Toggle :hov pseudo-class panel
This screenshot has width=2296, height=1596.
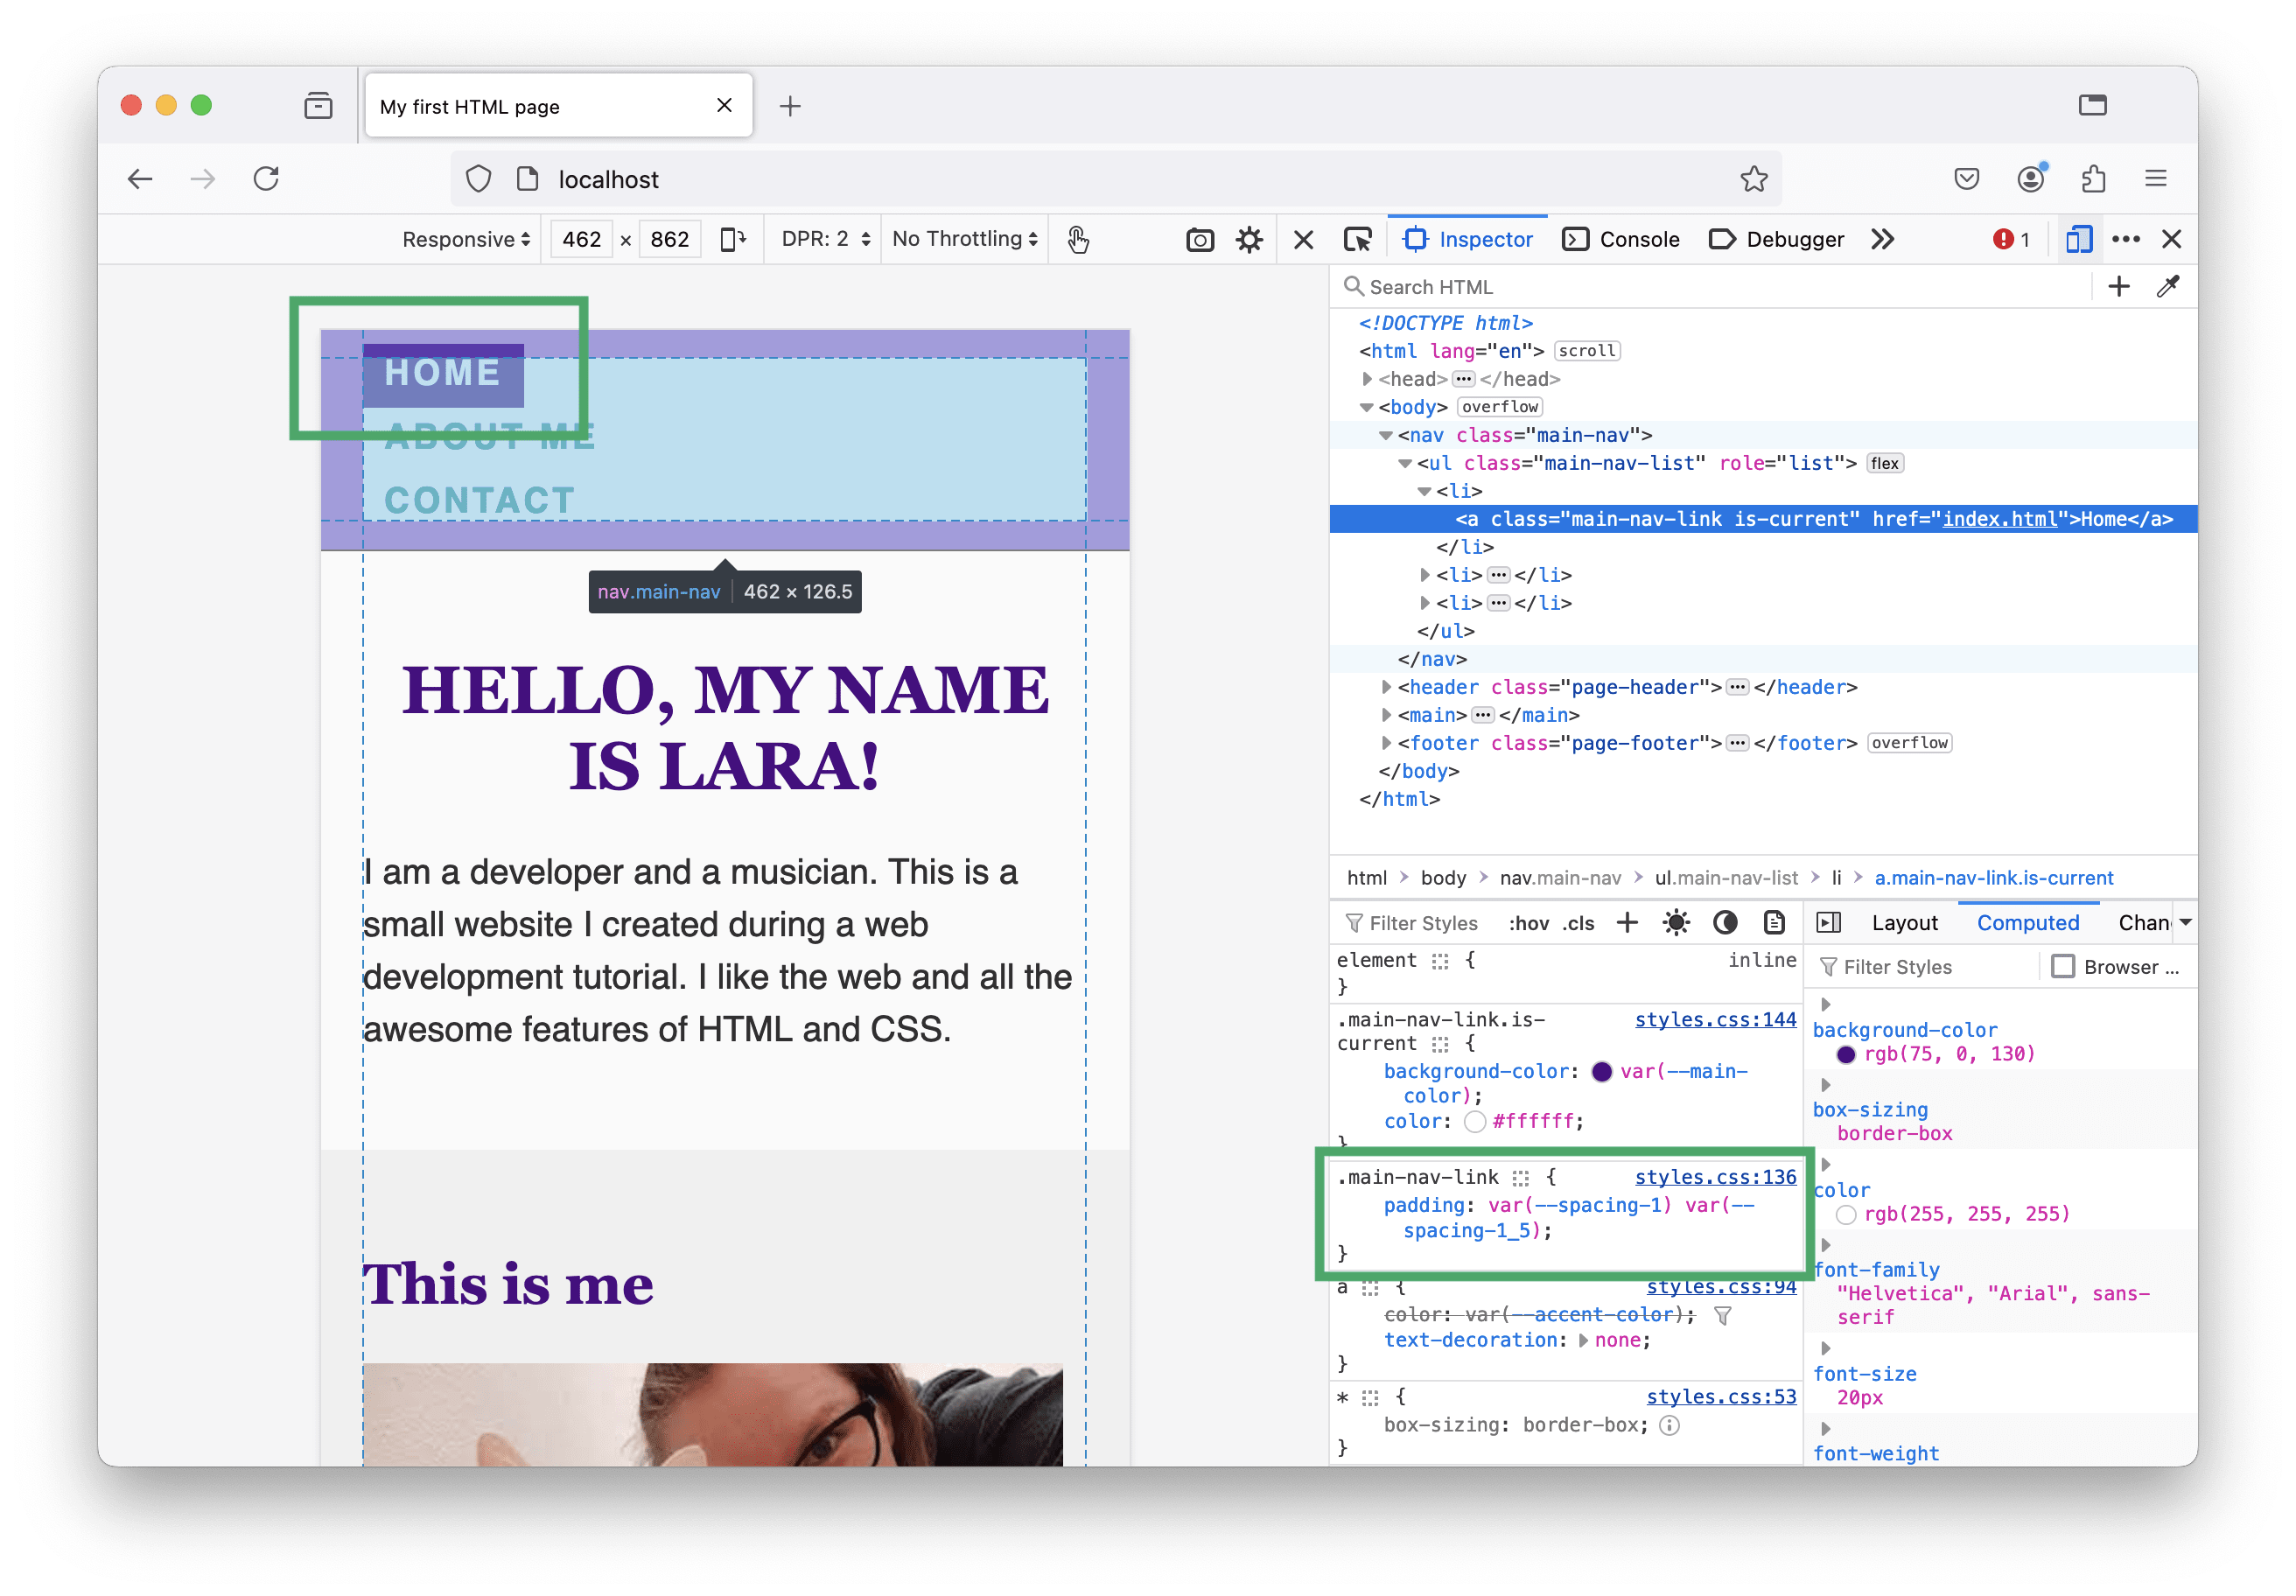(x=1528, y=924)
